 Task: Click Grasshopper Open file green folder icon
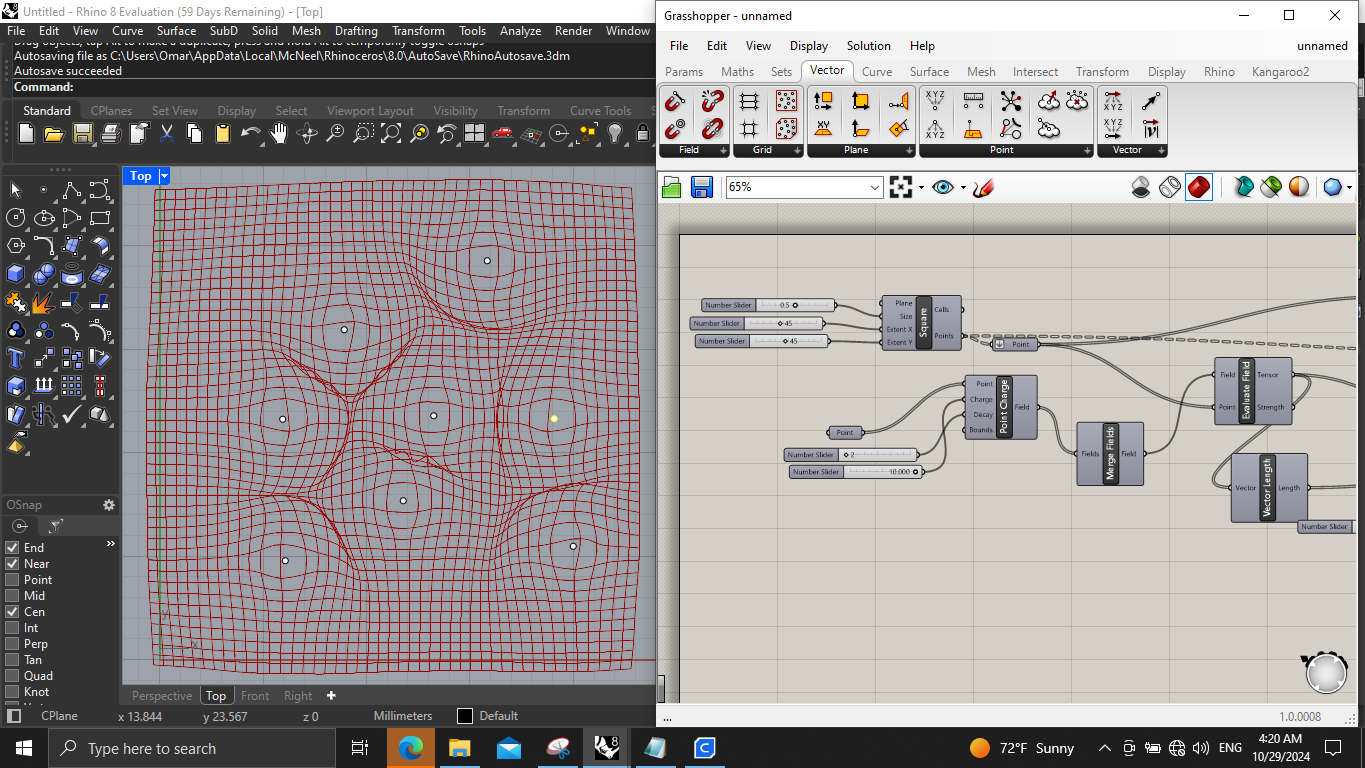[671, 187]
